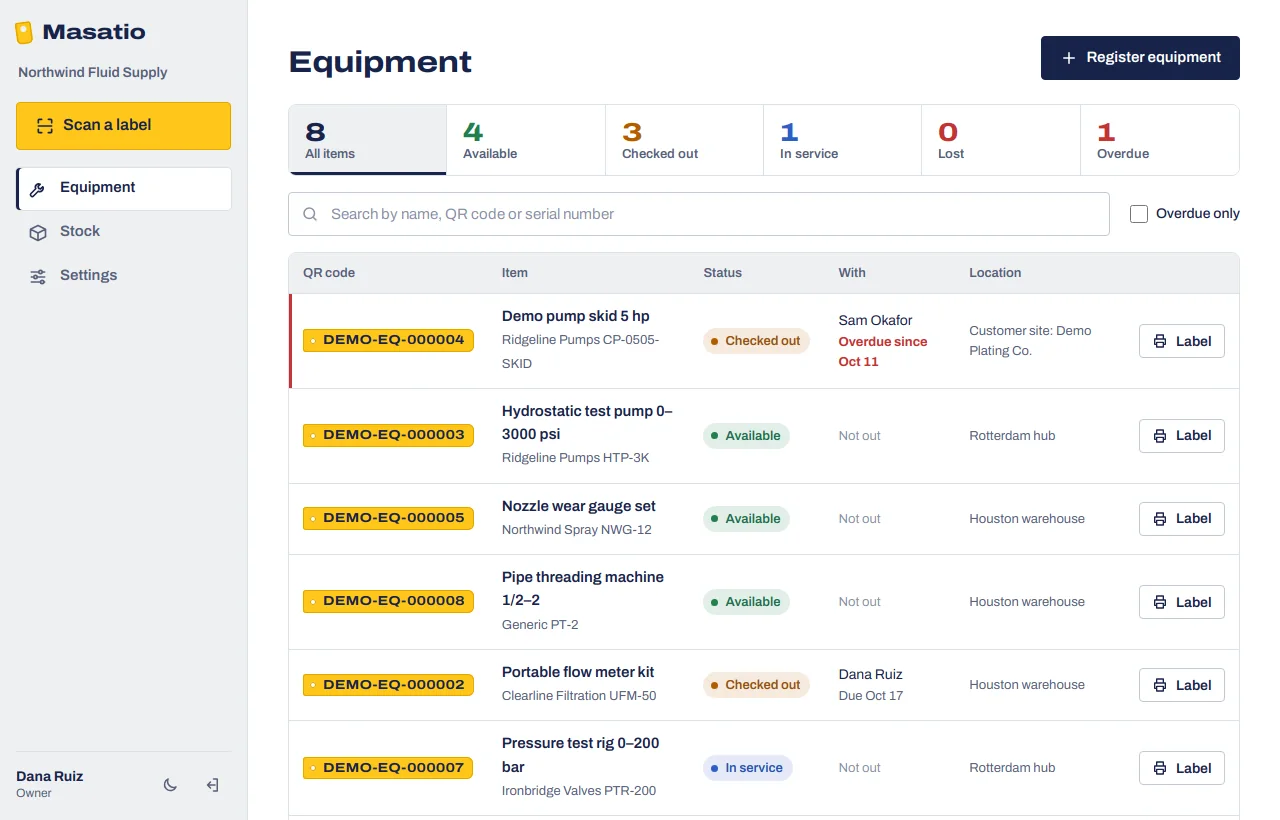
Task: Click Register equipment button
Action: click(1140, 58)
